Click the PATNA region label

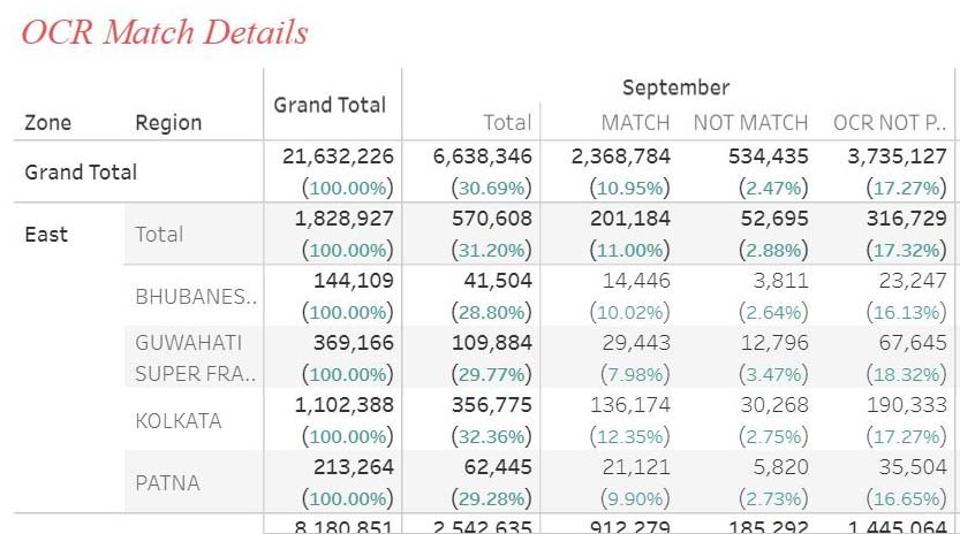(167, 482)
